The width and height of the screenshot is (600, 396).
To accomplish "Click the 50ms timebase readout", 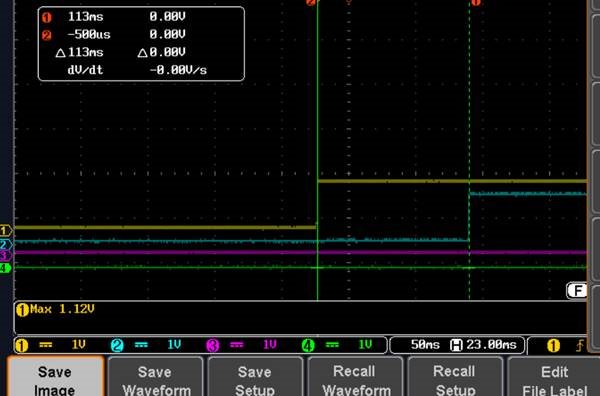I will pos(425,345).
